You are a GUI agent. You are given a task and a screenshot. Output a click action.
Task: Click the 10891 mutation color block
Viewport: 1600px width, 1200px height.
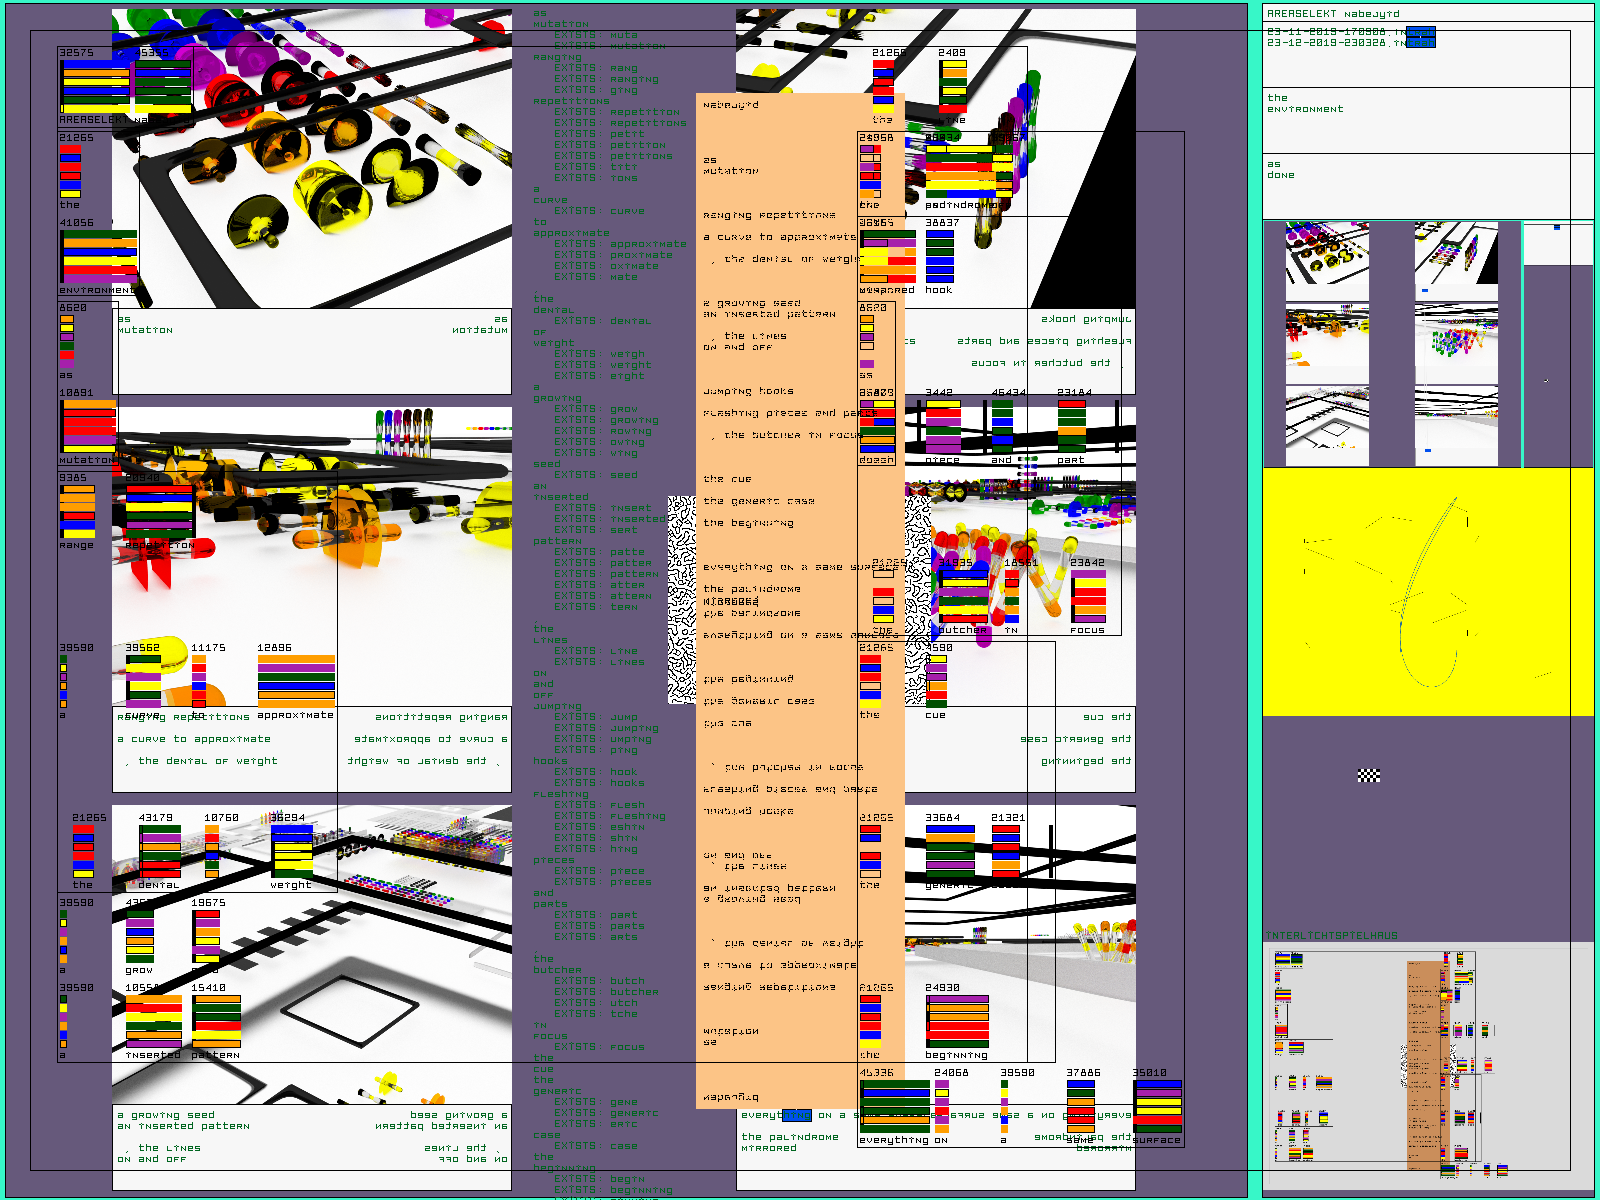click(x=89, y=426)
